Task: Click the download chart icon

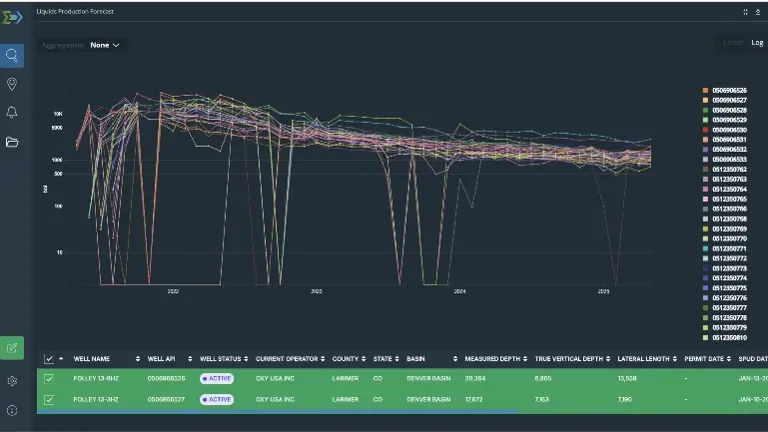Action: tap(757, 11)
